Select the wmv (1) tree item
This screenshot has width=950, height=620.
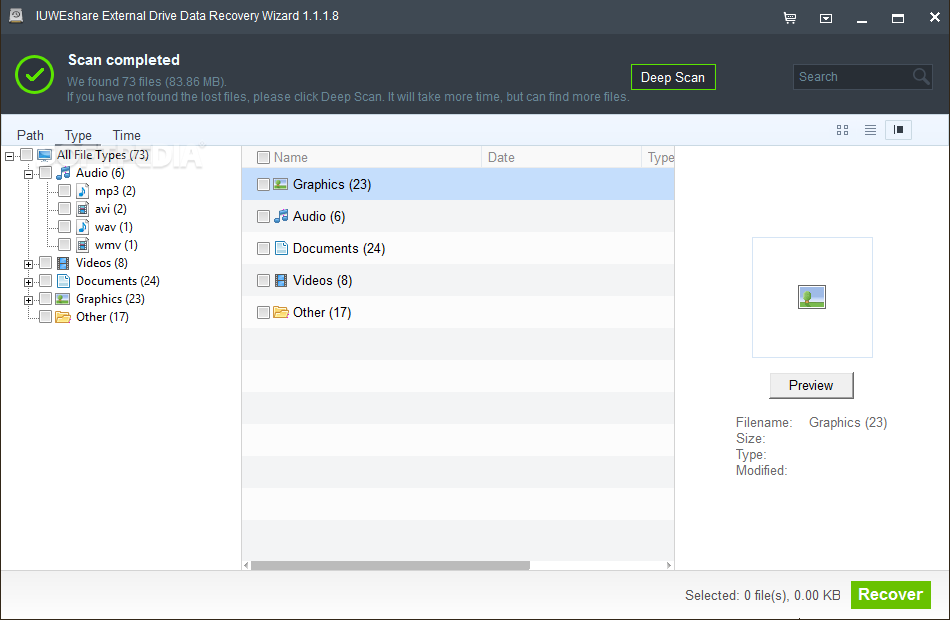tap(116, 245)
